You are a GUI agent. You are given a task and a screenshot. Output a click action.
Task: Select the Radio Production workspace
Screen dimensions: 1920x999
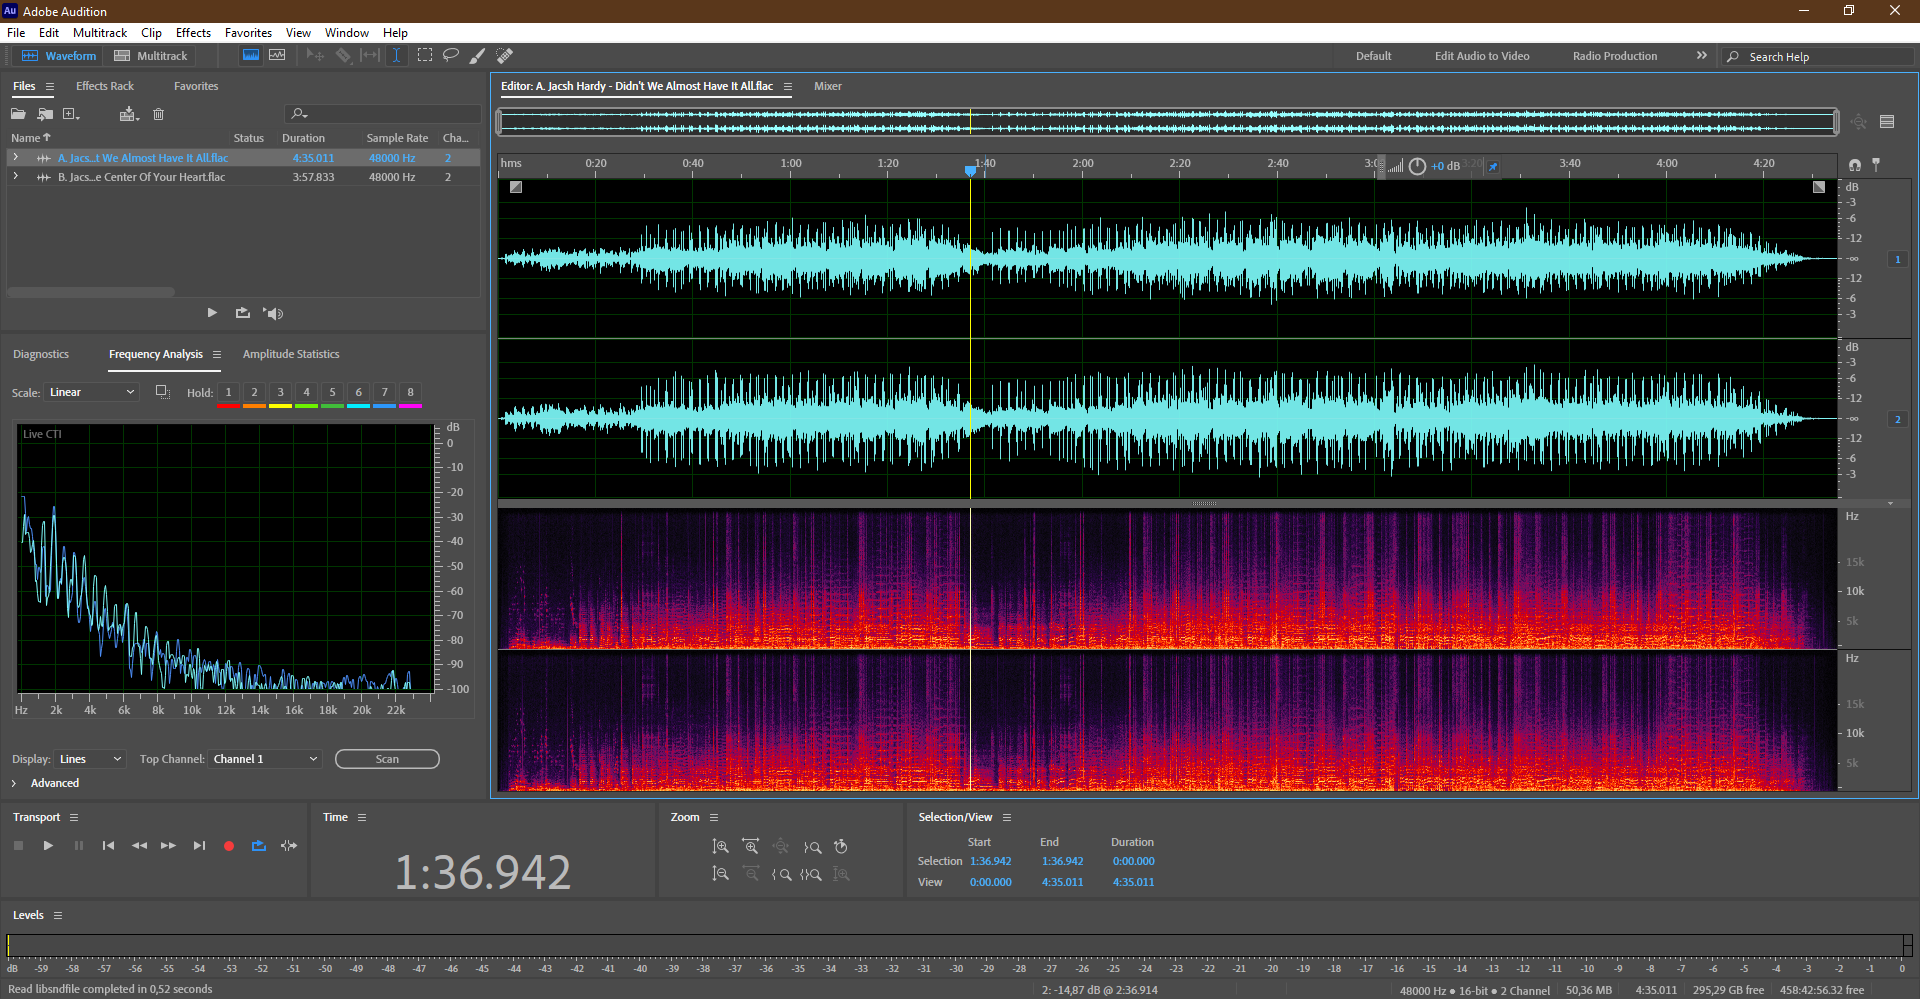(1615, 56)
